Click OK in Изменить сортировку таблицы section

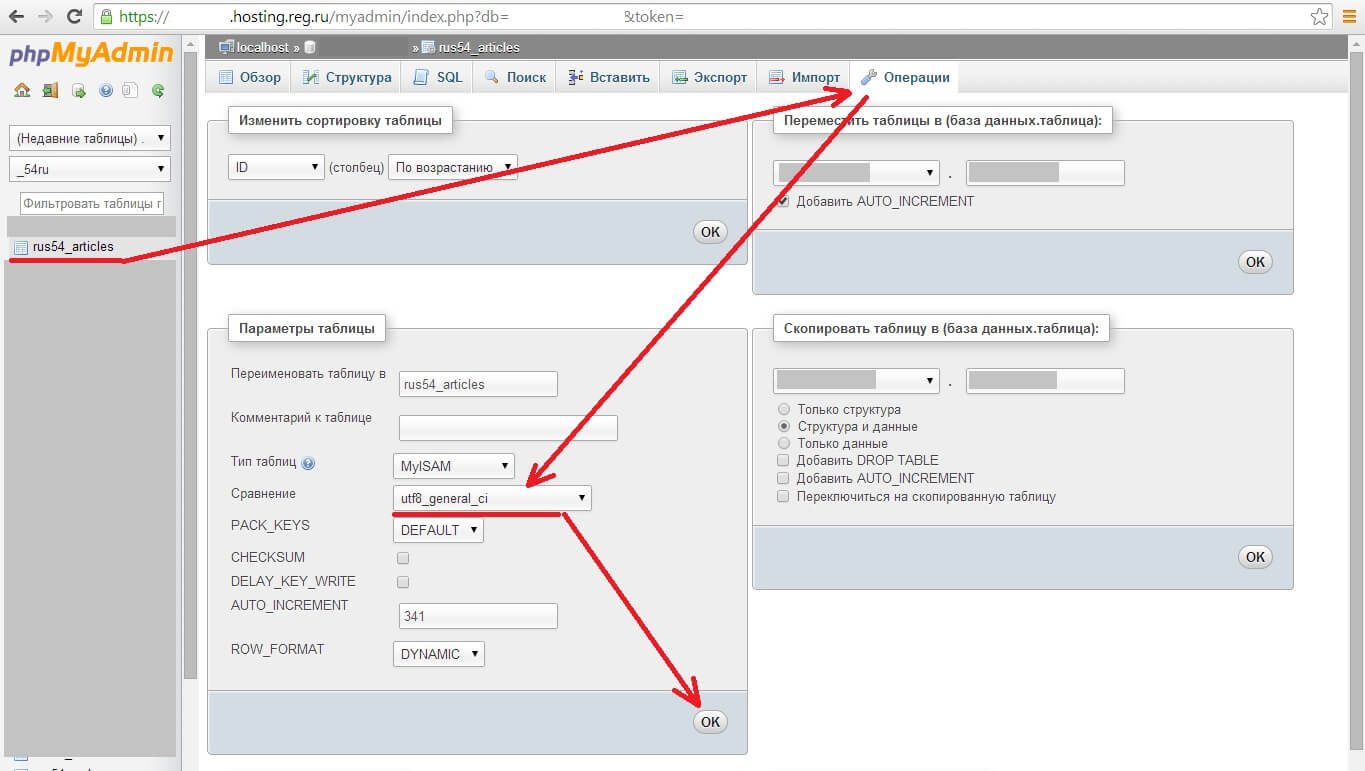pos(710,232)
